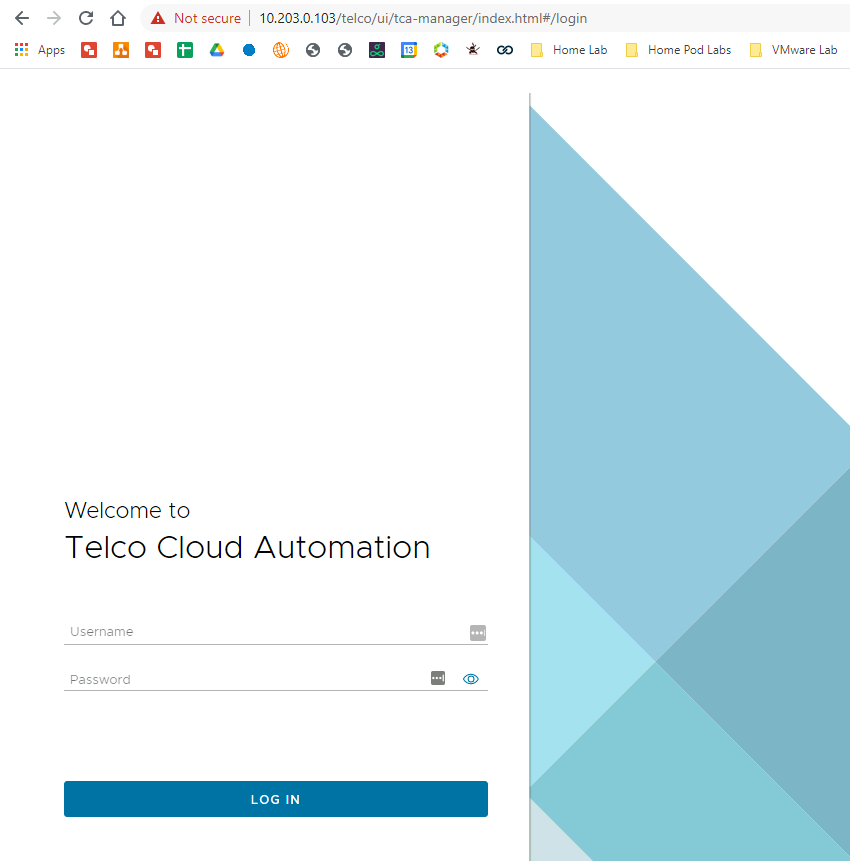Open the Google Drive bookmark
Viewport: 850px width, 861px height.
click(x=217, y=50)
